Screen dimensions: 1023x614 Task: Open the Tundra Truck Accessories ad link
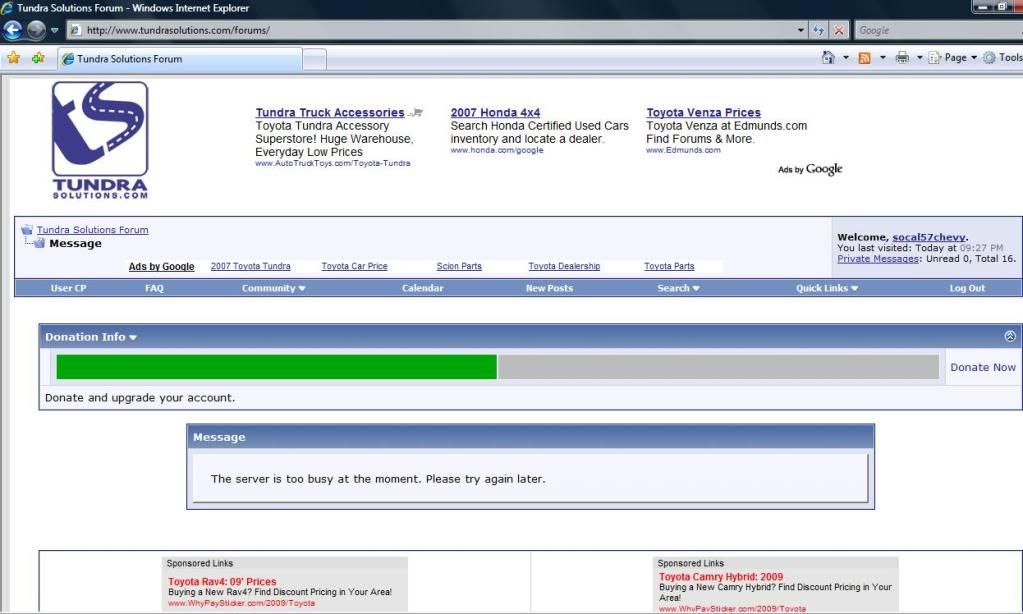tap(329, 112)
